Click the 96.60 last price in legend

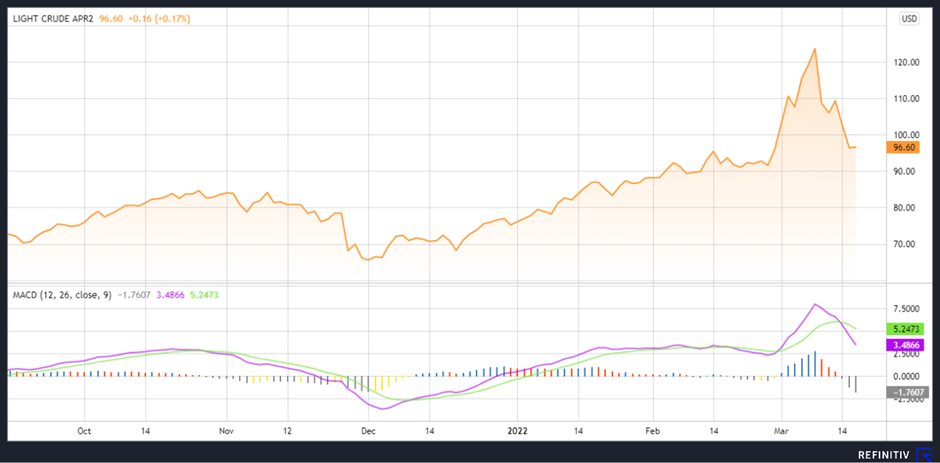112,19
